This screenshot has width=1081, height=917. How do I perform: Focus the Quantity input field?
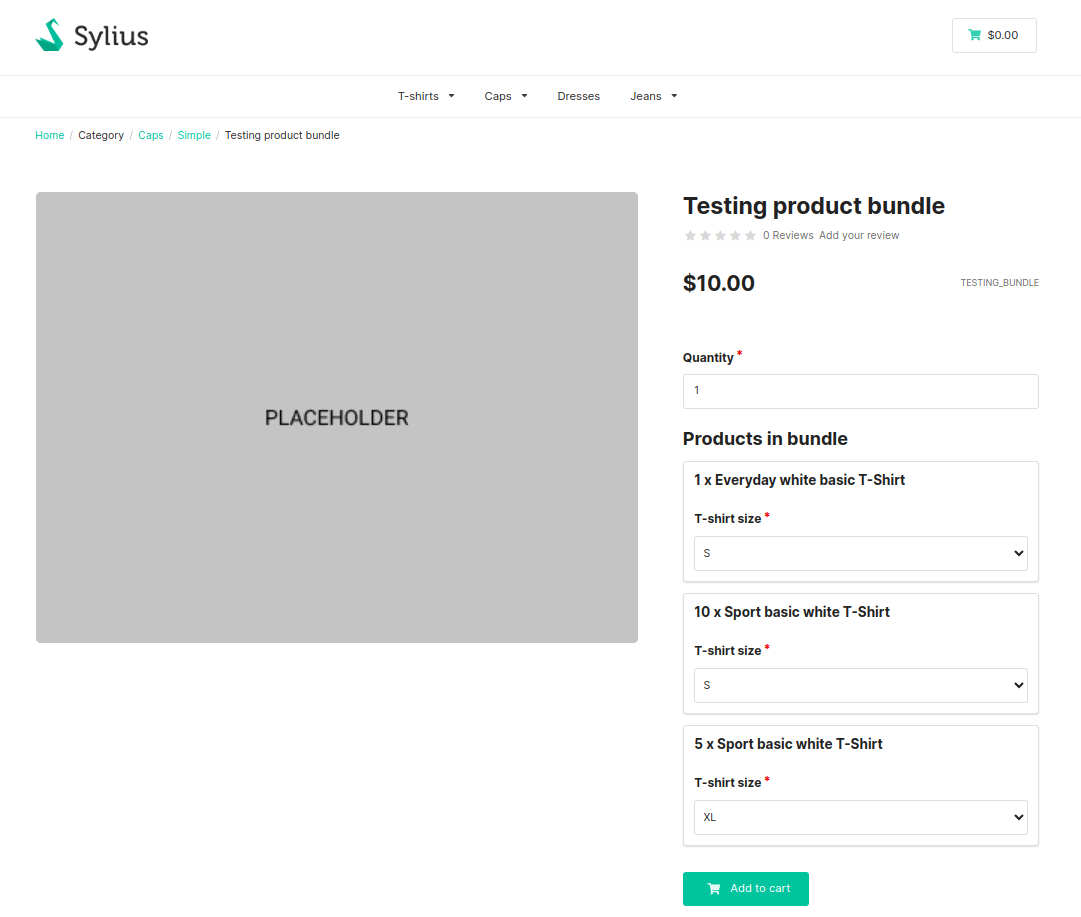(x=860, y=391)
